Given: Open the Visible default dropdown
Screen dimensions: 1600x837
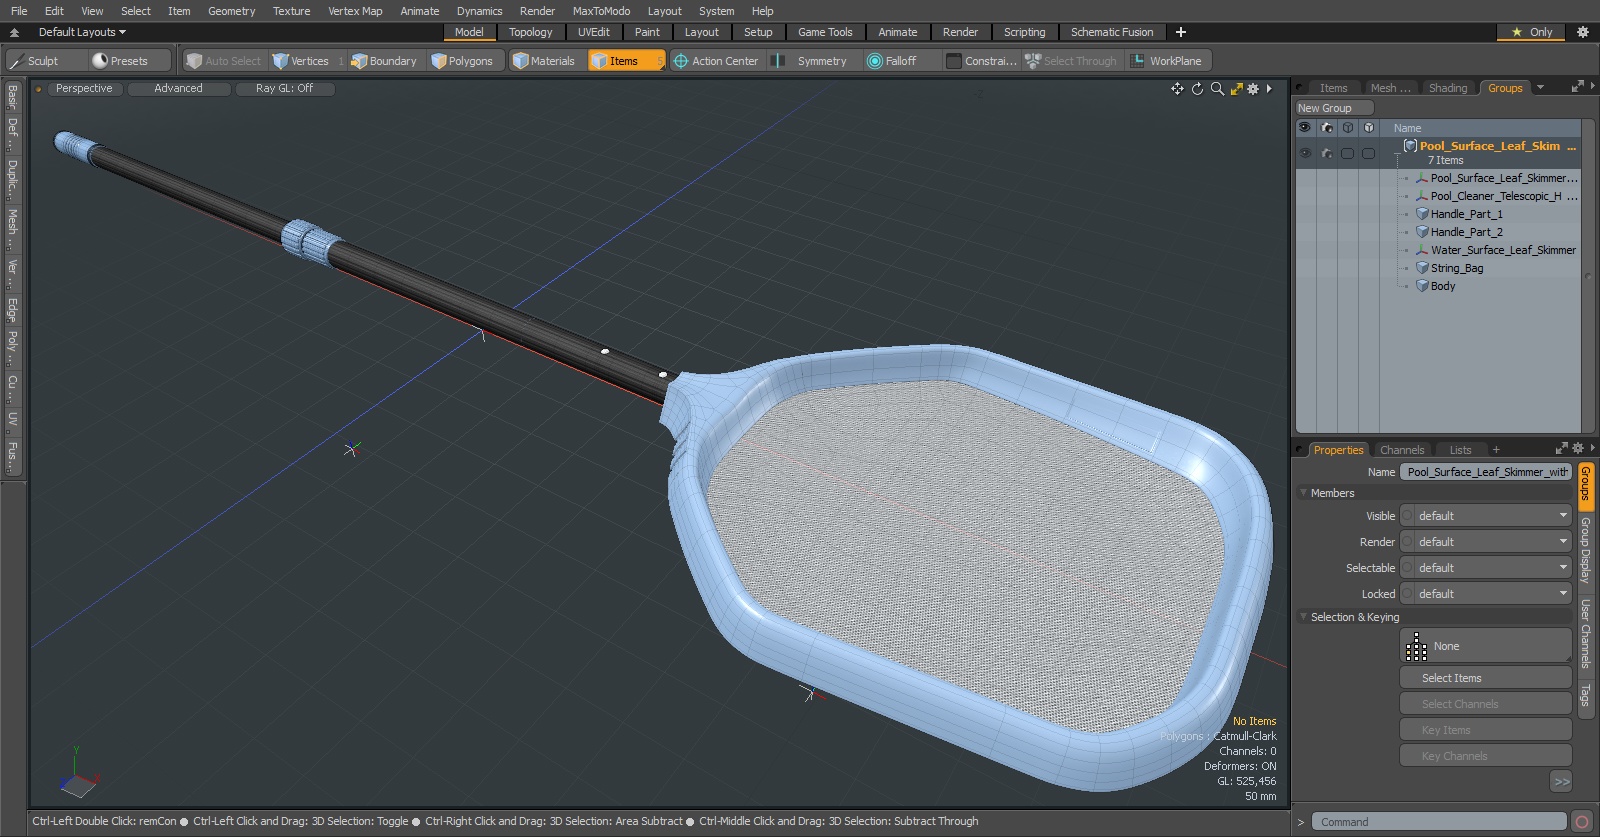Looking at the screenshot, I should pyautogui.click(x=1485, y=516).
